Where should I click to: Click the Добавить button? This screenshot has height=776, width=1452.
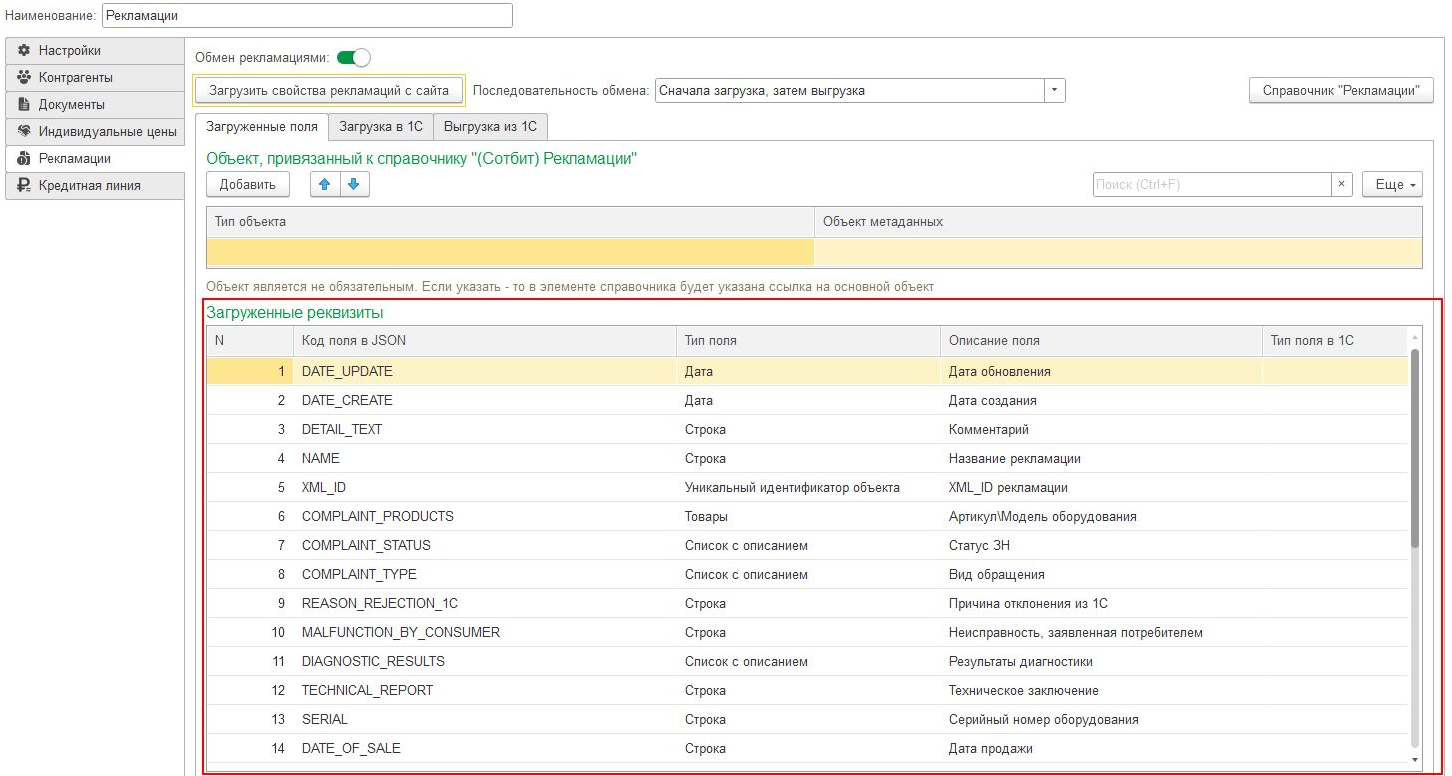(x=247, y=185)
